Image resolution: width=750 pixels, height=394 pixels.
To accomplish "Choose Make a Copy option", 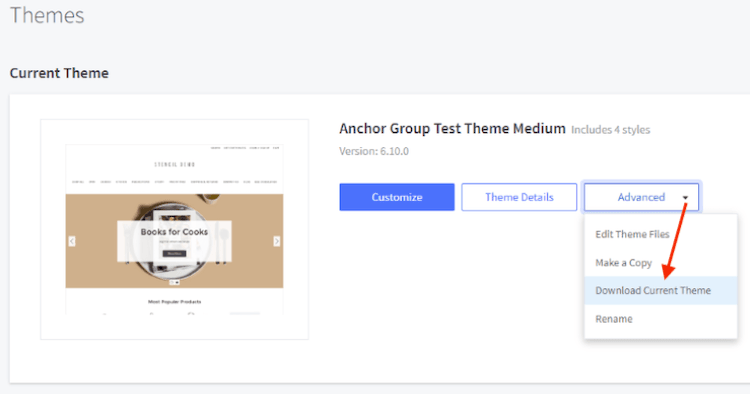I will [x=661, y=263].
